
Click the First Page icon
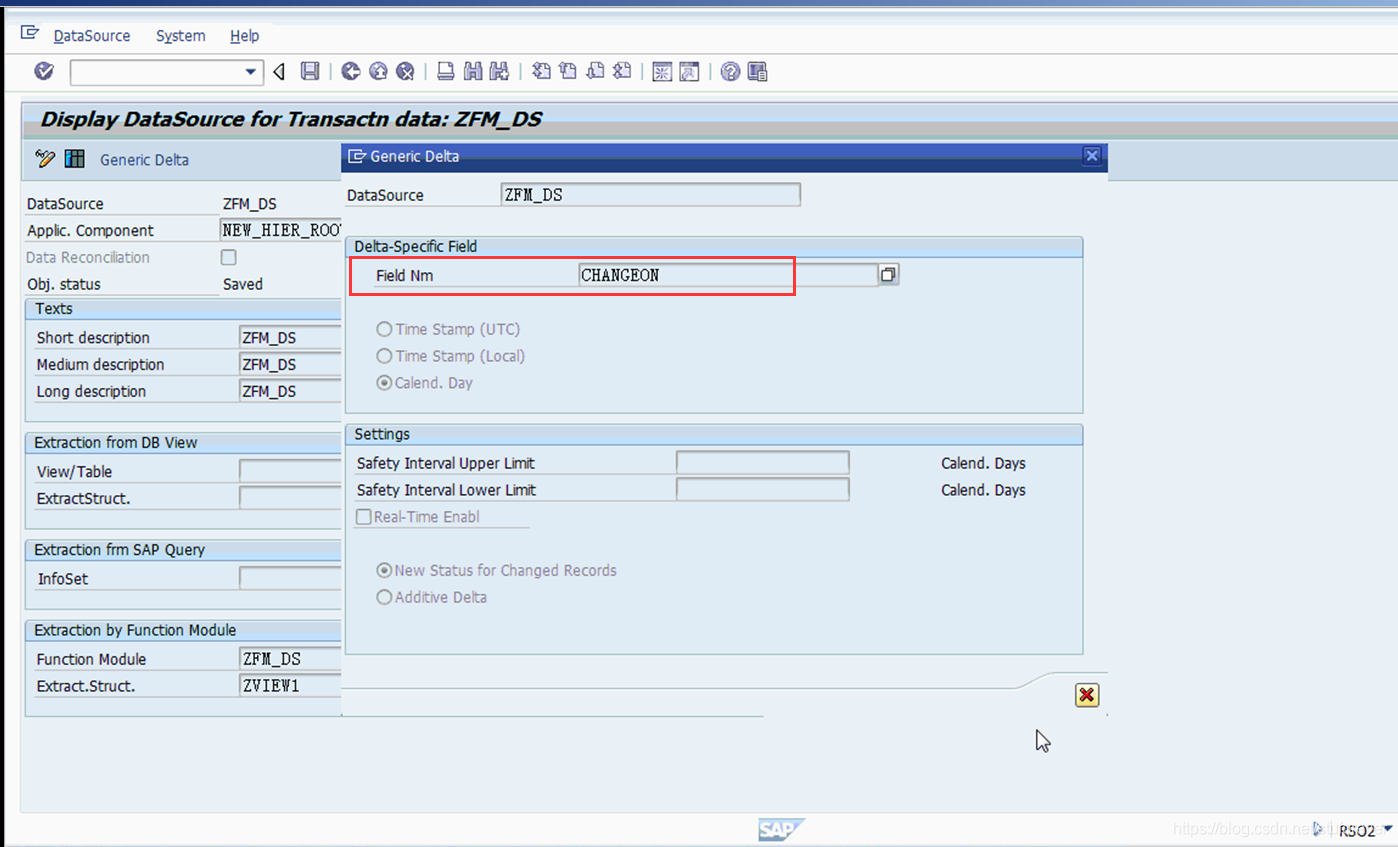541,71
